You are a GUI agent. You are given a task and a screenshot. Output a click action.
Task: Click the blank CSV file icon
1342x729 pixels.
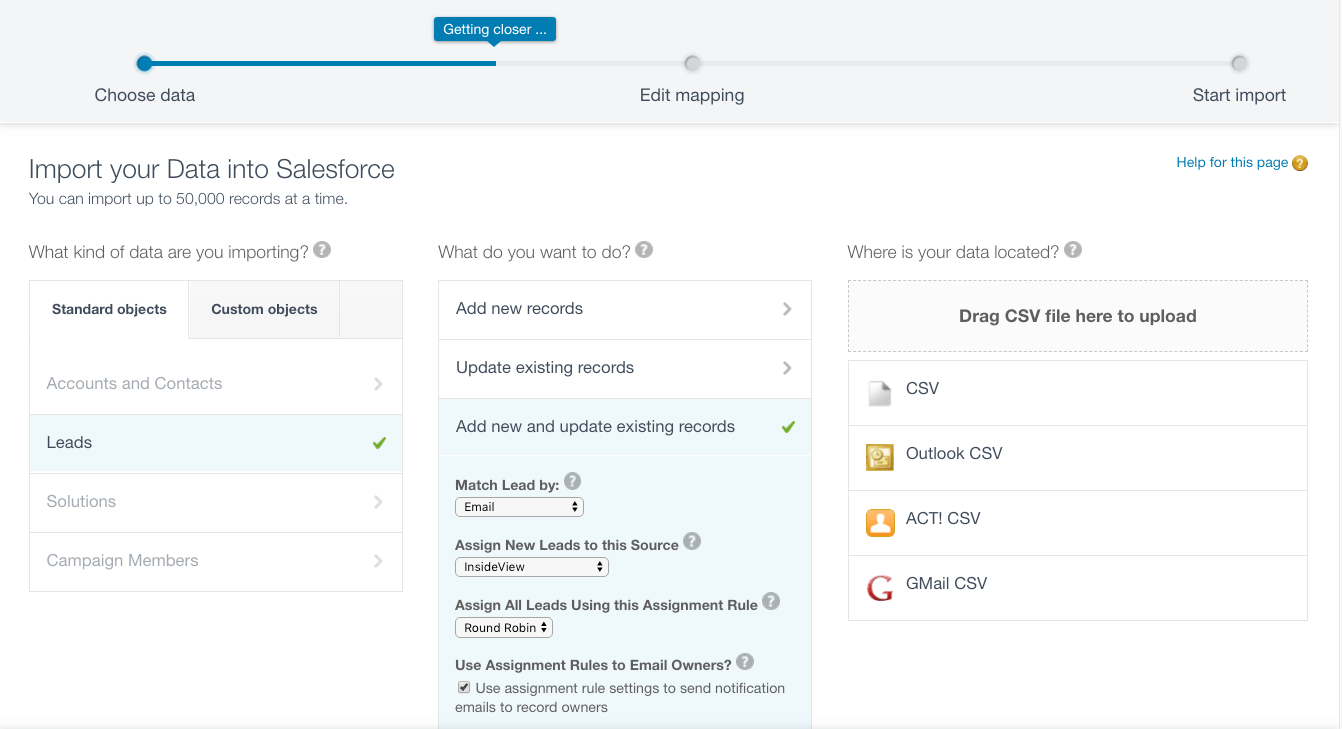click(x=880, y=393)
